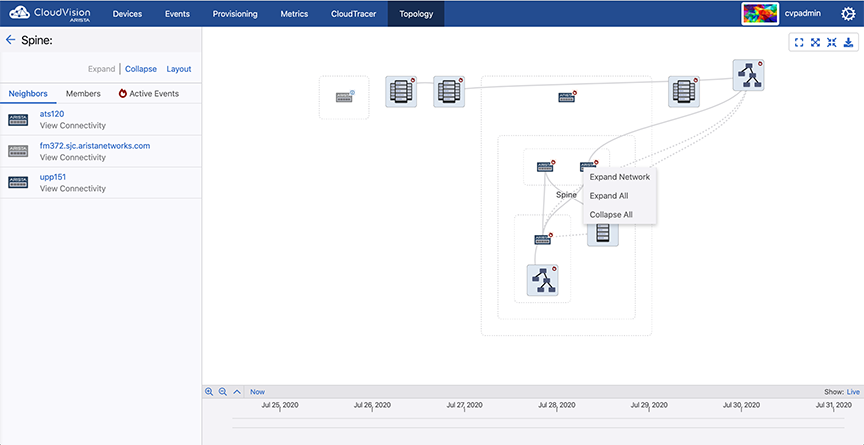Click the Jul 29, 2020 timeline marker
The height and width of the screenshot is (445, 864).
click(x=649, y=405)
